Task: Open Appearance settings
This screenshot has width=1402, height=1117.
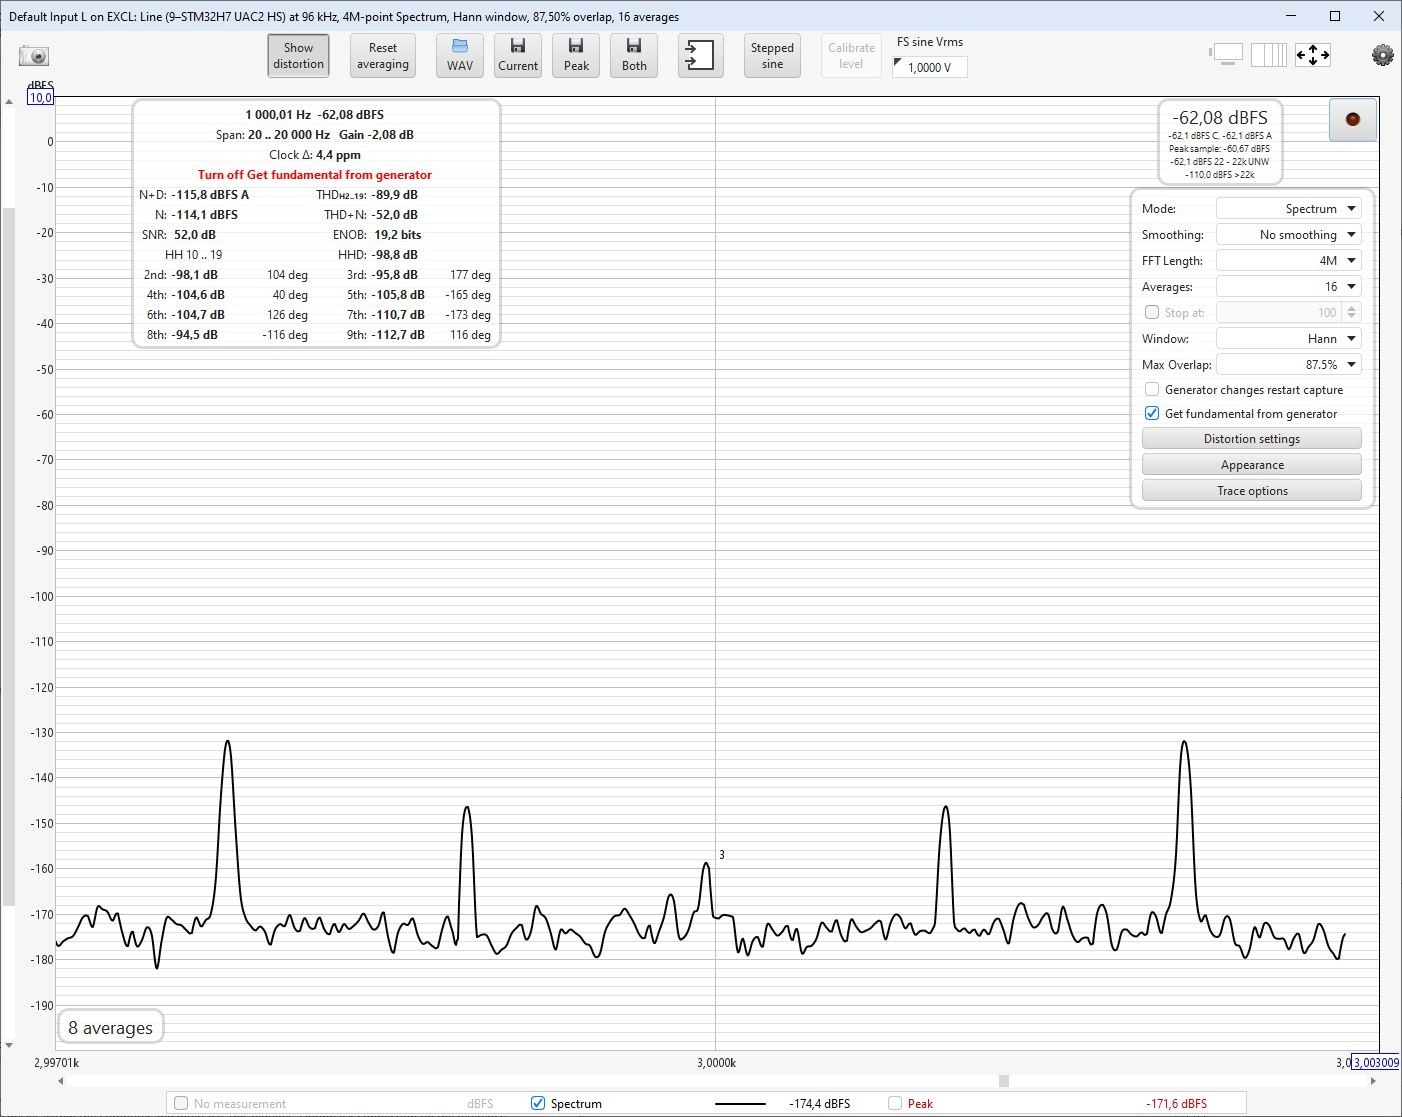Action: point(1252,465)
